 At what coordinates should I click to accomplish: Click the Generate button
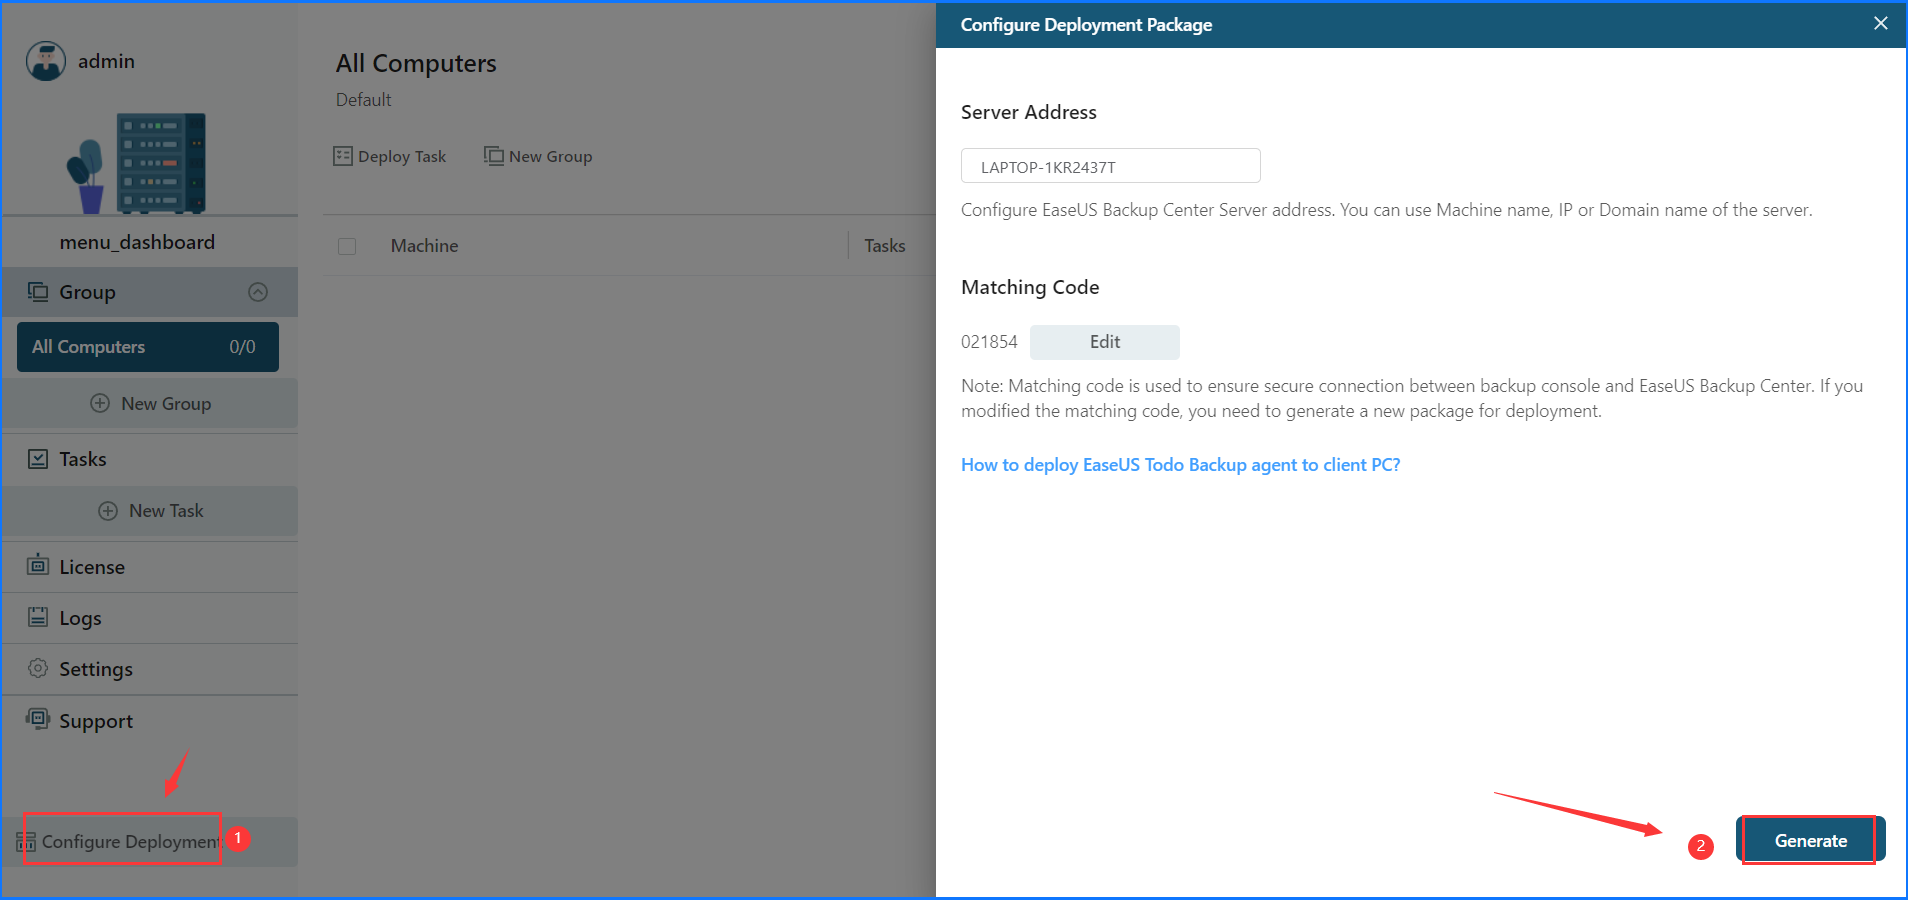tap(1810, 840)
